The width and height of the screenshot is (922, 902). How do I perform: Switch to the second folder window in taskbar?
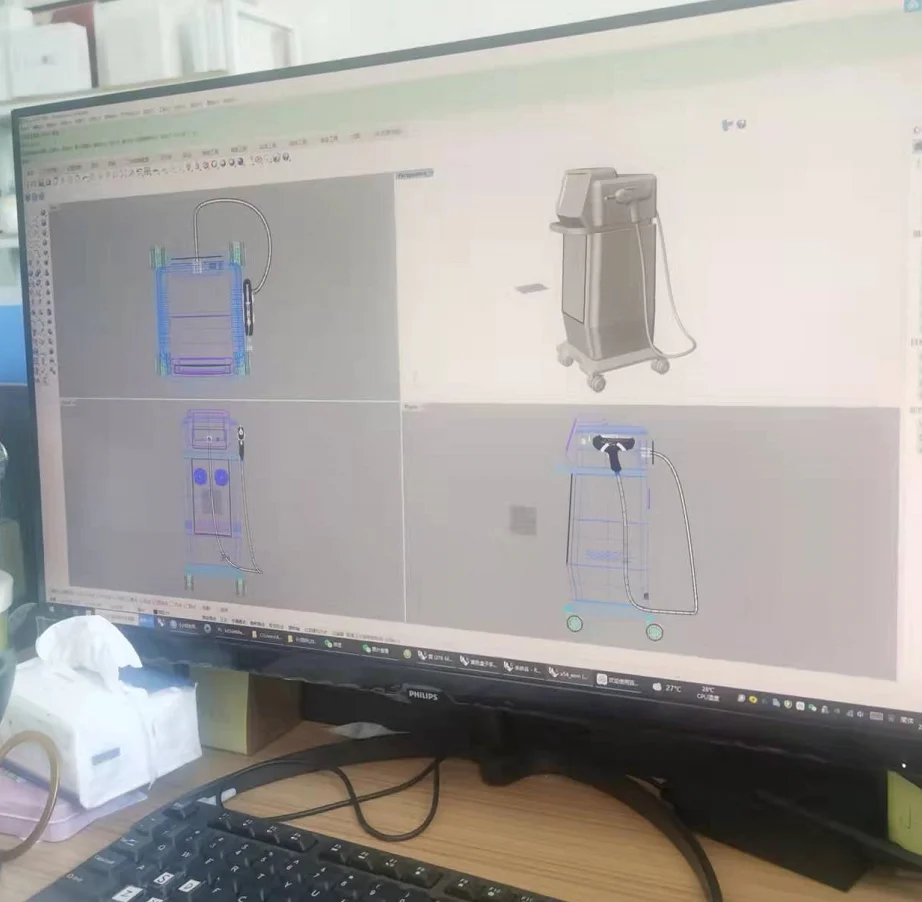click(x=302, y=640)
